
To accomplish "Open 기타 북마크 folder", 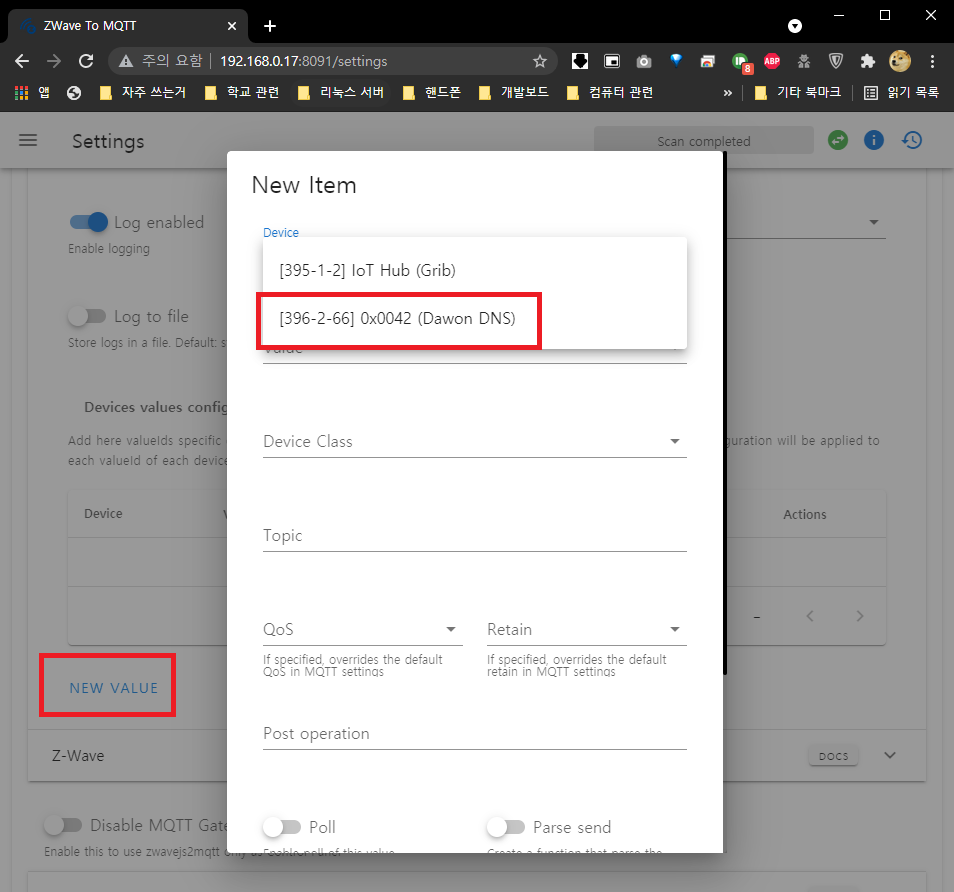I will (x=798, y=92).
